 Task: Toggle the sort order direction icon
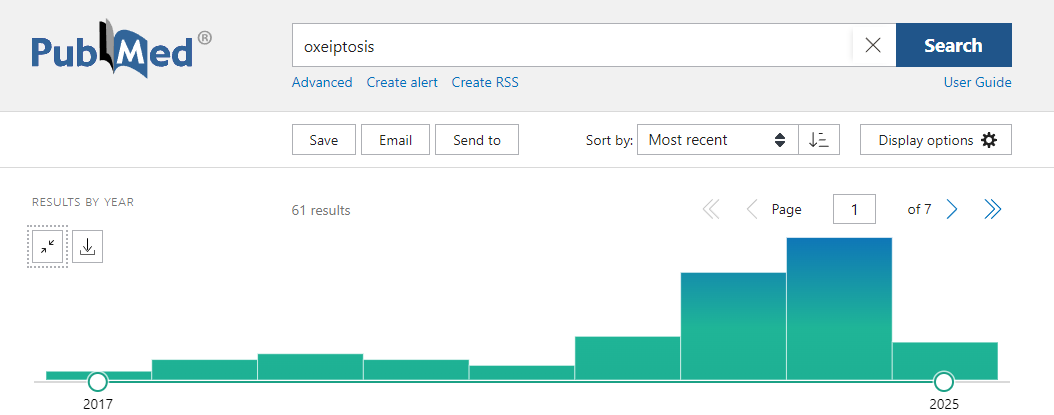coord(819,140)
